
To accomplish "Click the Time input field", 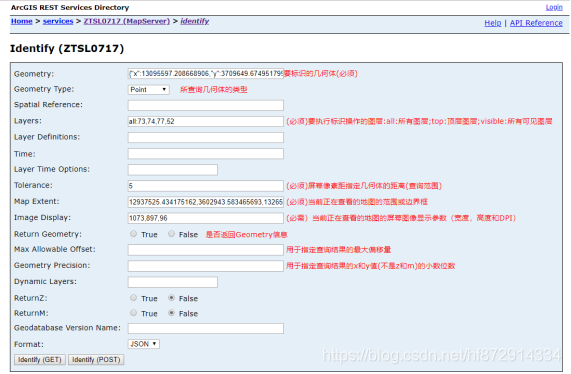I will point(206,154).
